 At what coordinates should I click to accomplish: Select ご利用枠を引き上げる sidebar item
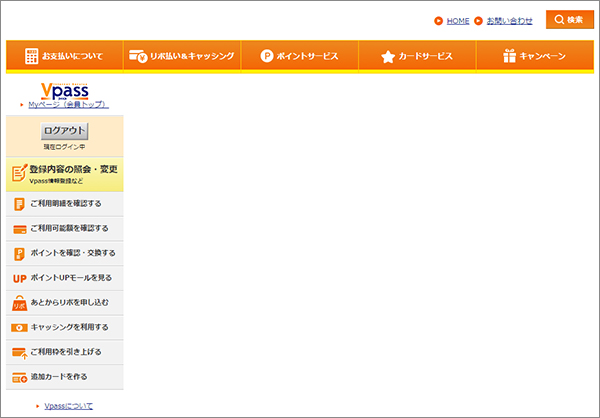(65, 352)
